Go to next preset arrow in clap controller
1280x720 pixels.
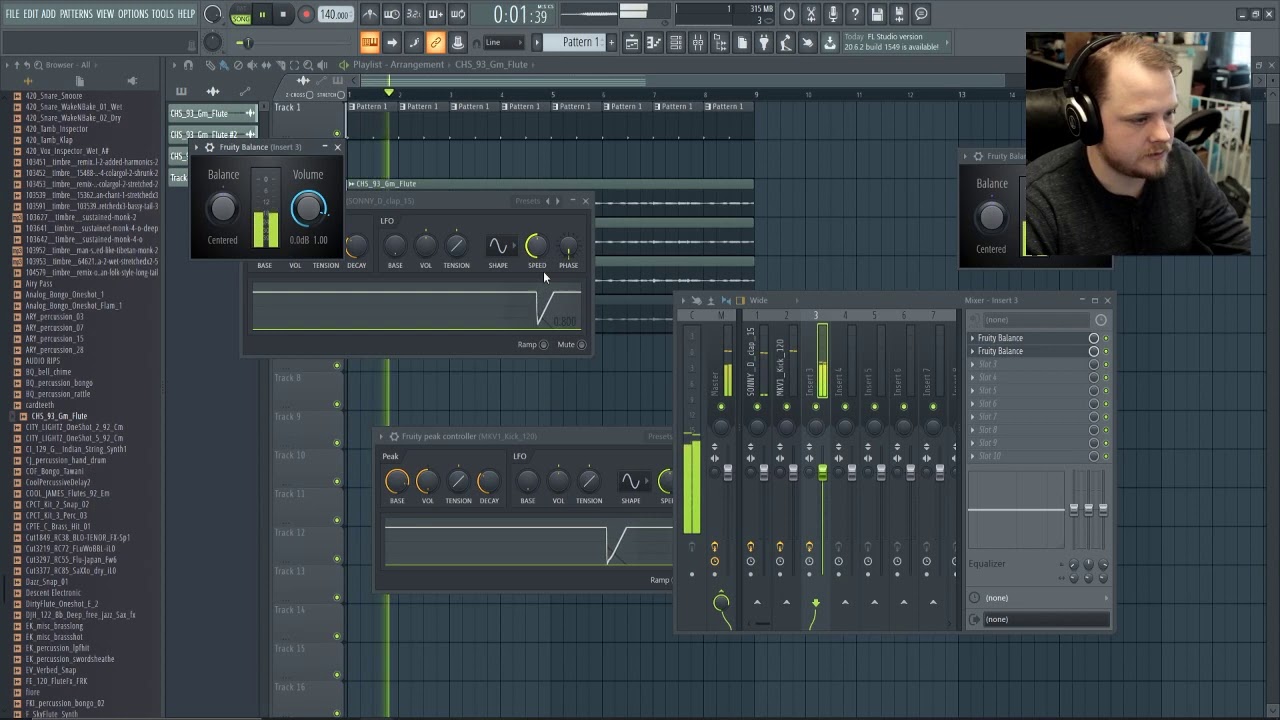click(557, 201)
